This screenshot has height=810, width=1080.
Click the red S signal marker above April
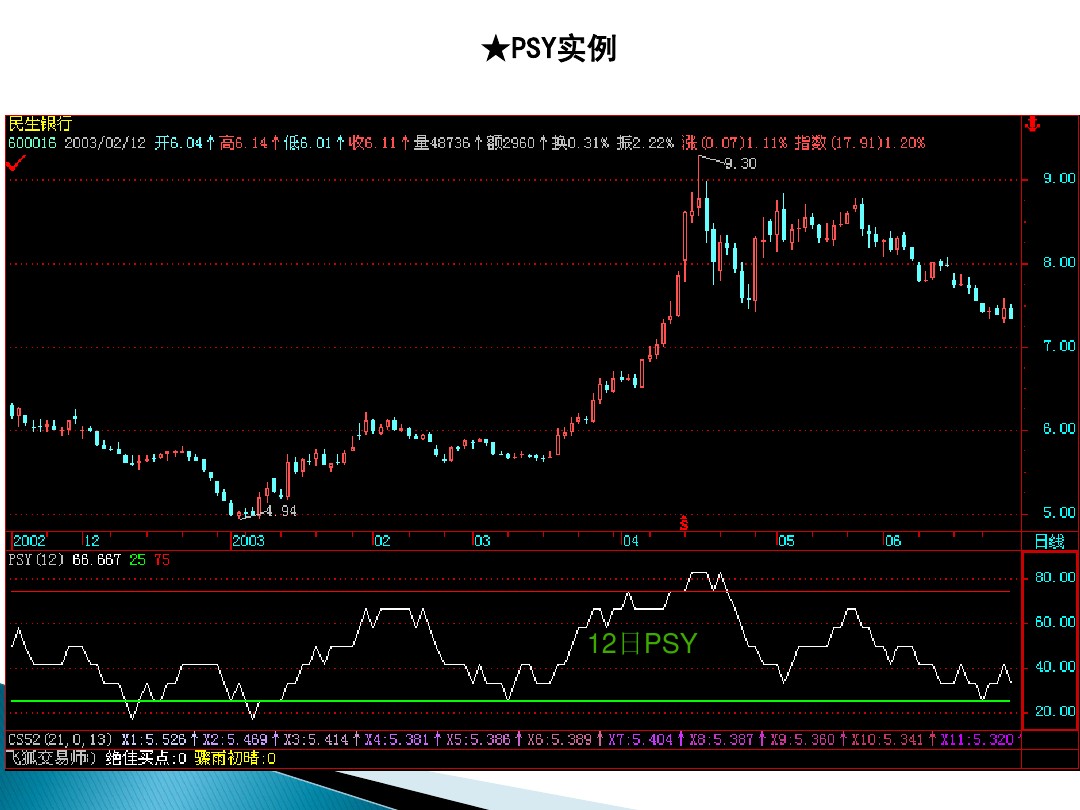point(683,522)
